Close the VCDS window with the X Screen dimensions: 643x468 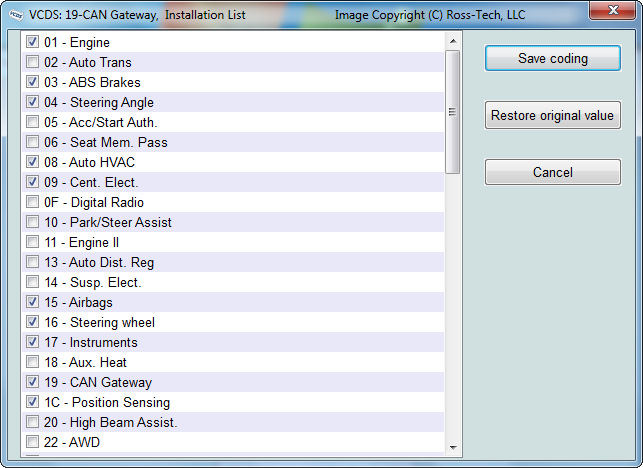(613, 10)
